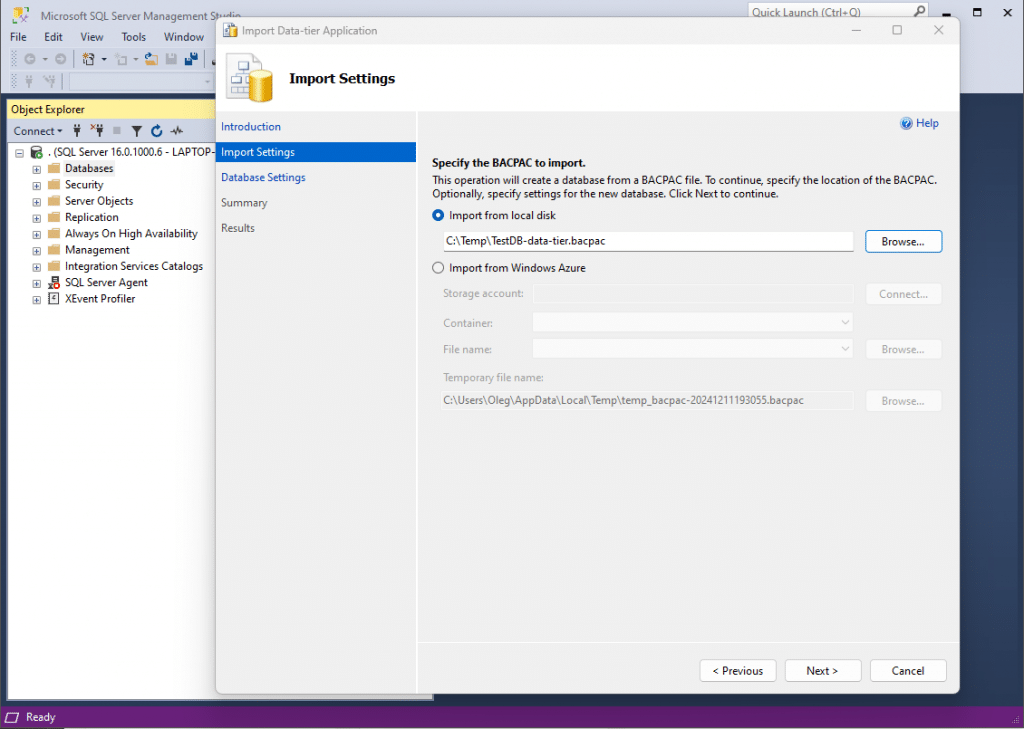Viewport: 1024px width, 729px height.
Task: Select the XEvent Profiler tree item
Action: click(x=100, y=299)
